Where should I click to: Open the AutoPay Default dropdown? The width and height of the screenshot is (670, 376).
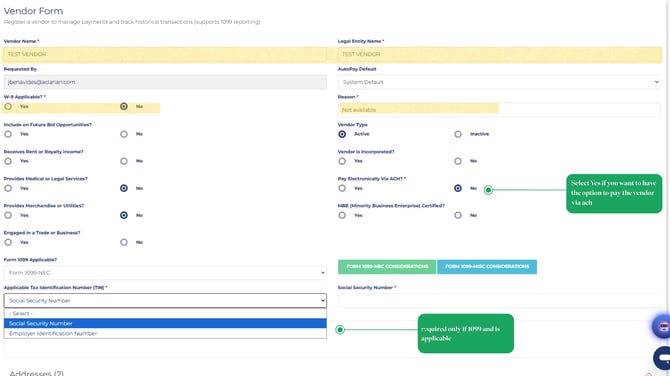pyautogui.click(x=499, y=82)
